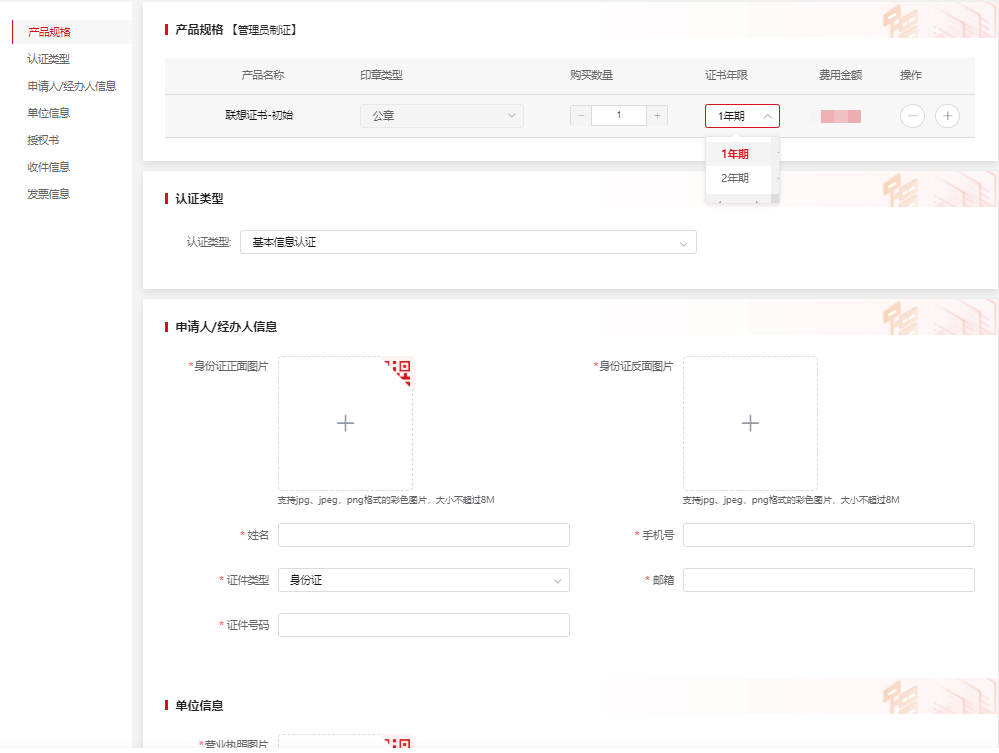The height and width of the screenshot is (753, 999).
Task: Go to 认证类型 in sidebar
Action: click(49, 59)
